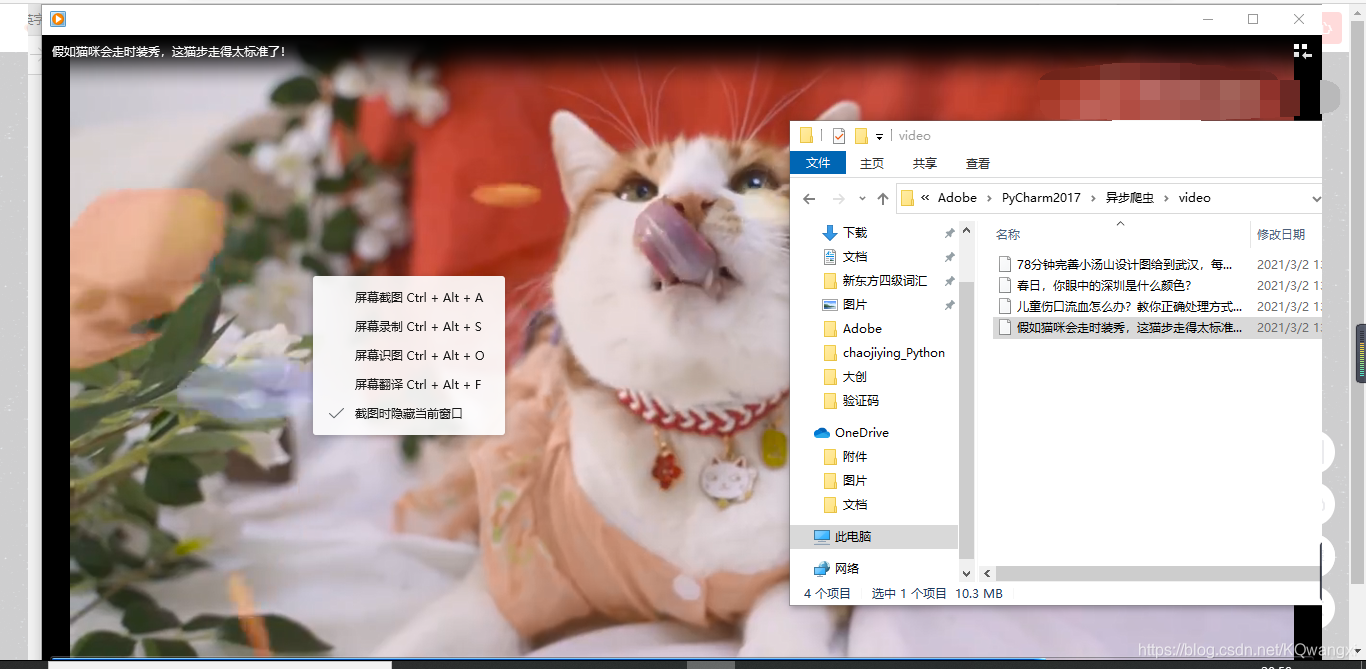Expand chevron after Adobe in breadcrumb
Viewport: 1366px width, 669px height.
(x=990, y=198)
